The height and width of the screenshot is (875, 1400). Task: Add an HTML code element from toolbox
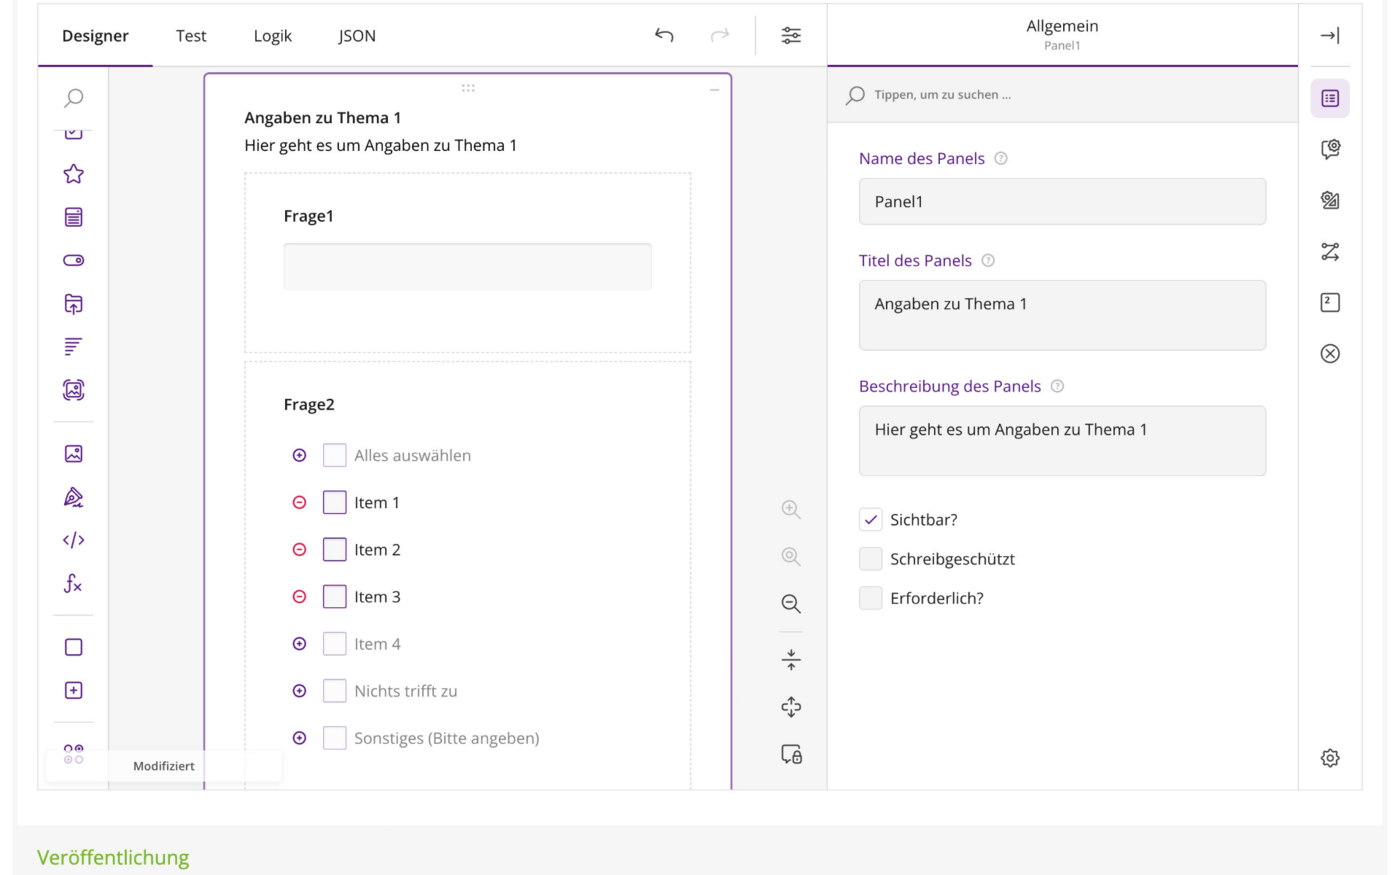pos(73,540)
